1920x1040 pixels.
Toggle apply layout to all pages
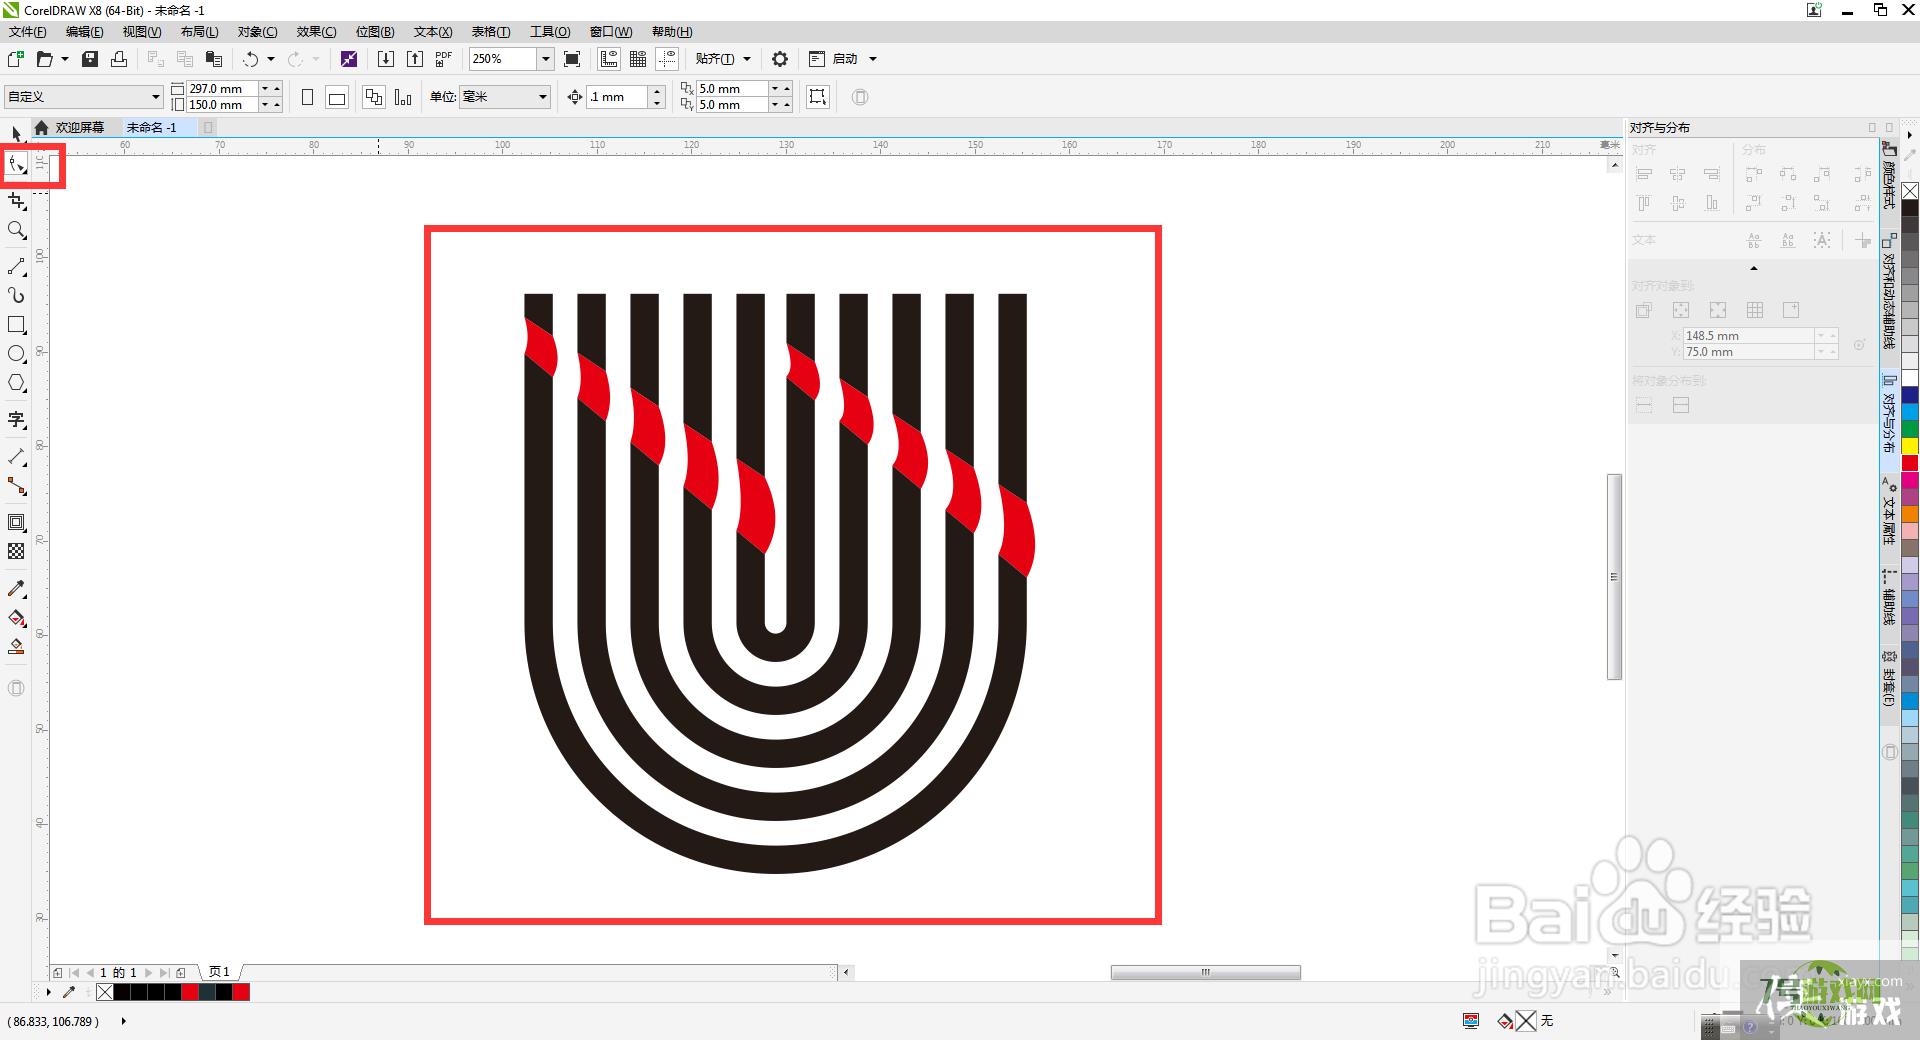pyautogui.click(x=374, y=97)
